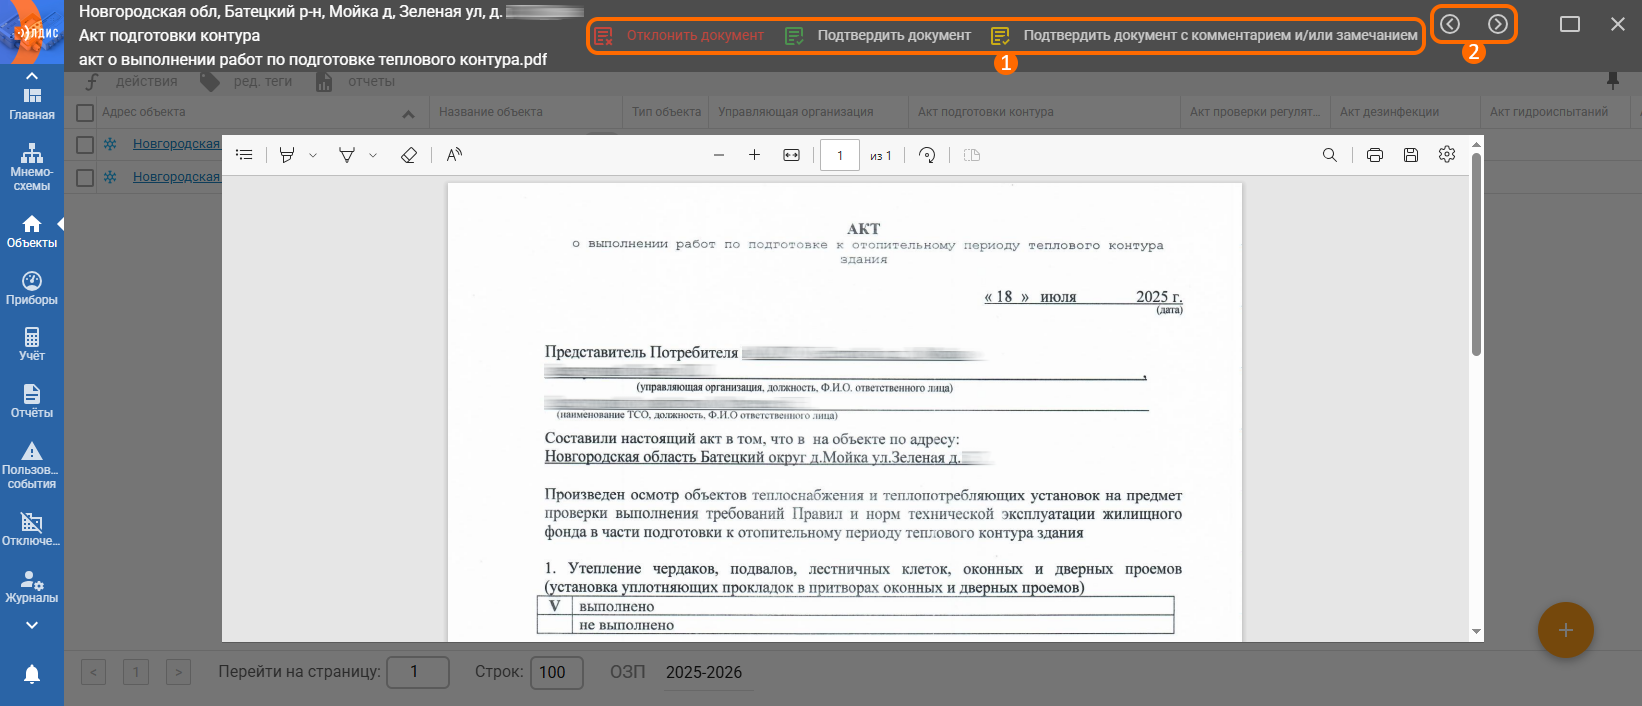Open ред. теги tag editor
Viewport: 1642px width, 706px height.
tap(246, 81)
